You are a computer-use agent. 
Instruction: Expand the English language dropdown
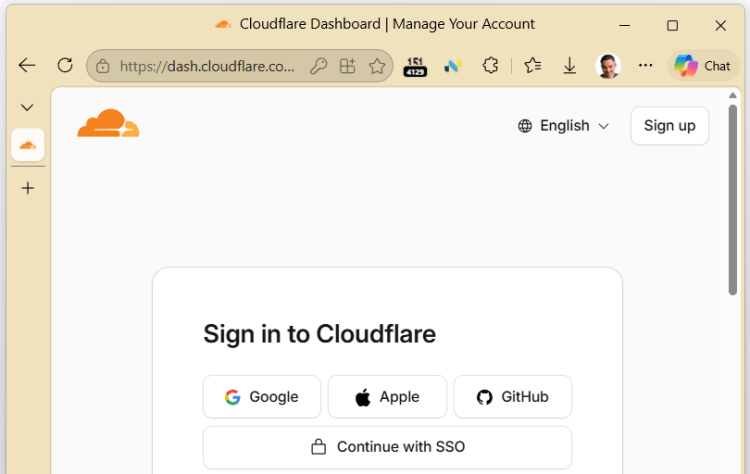563,126
